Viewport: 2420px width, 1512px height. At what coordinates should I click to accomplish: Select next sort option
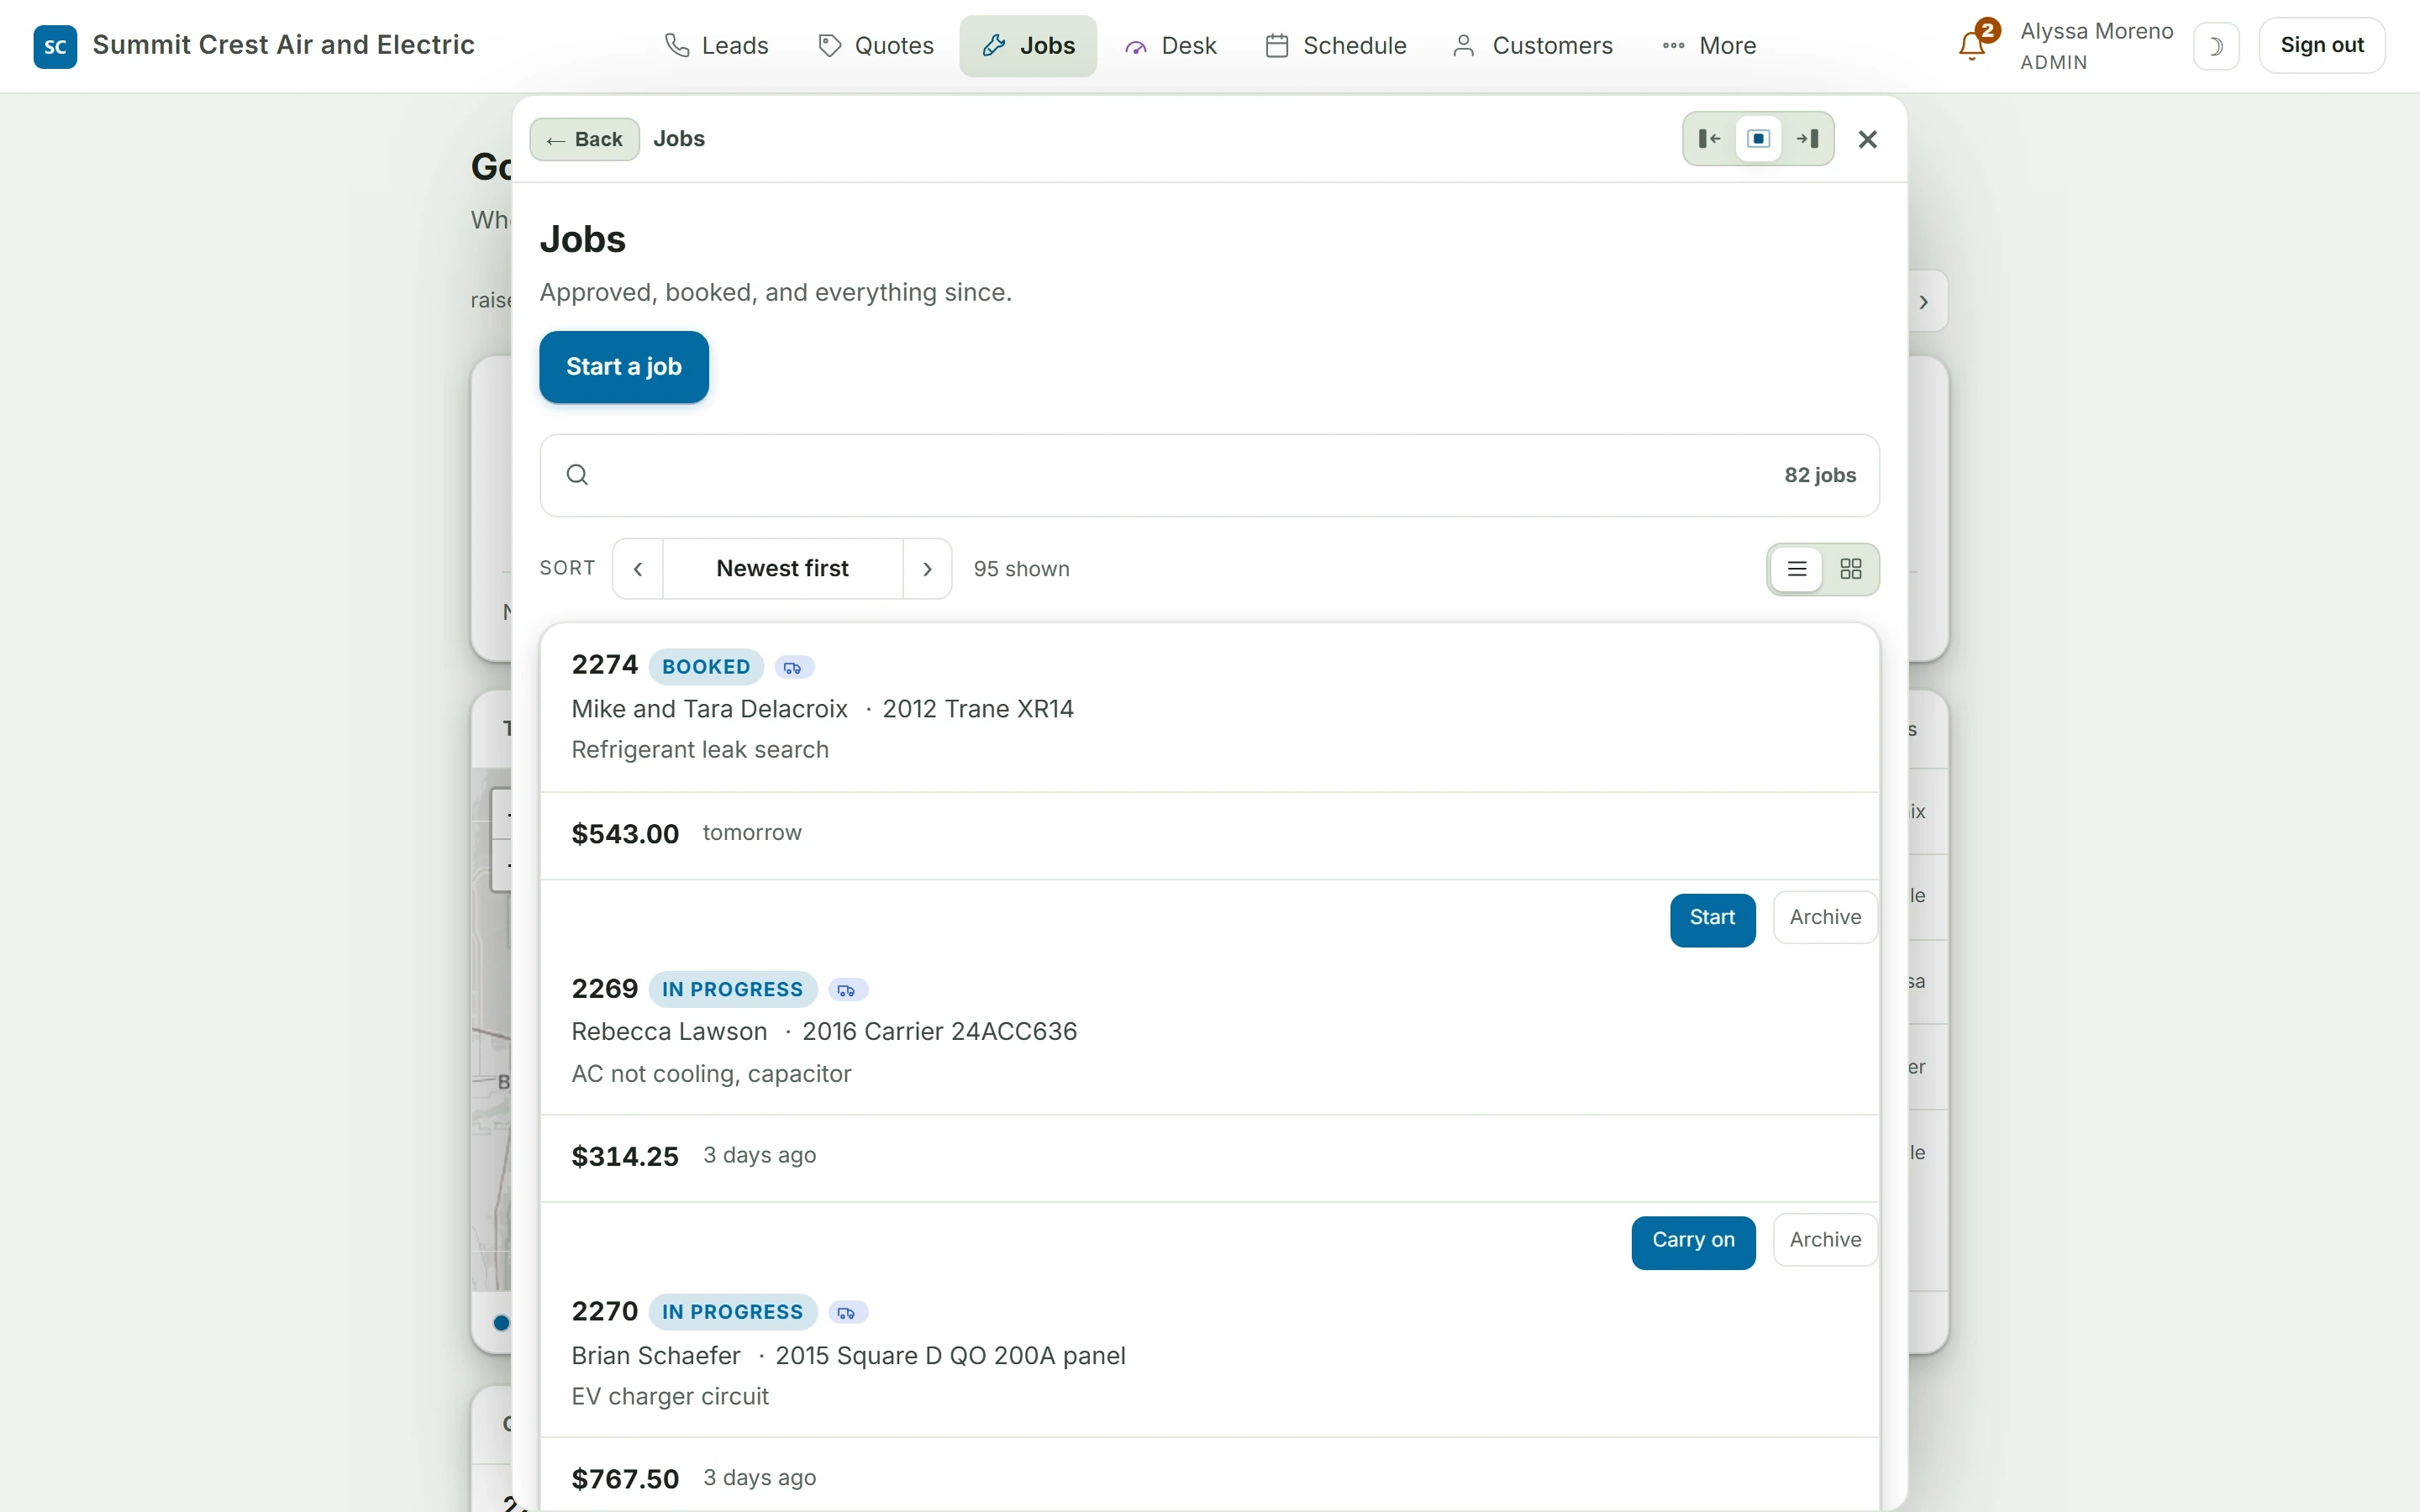927,569
